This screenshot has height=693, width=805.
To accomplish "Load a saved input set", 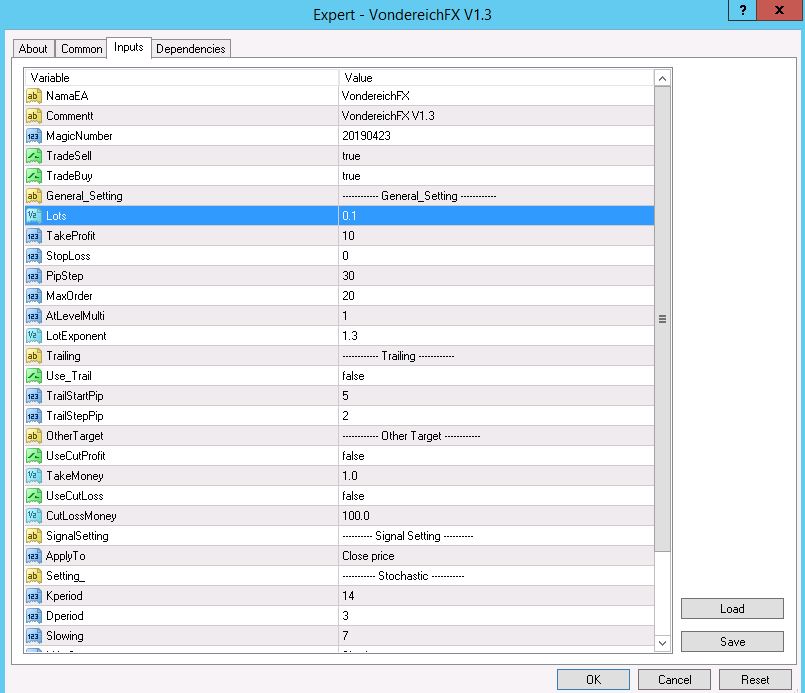I will (x=732, y=609).
